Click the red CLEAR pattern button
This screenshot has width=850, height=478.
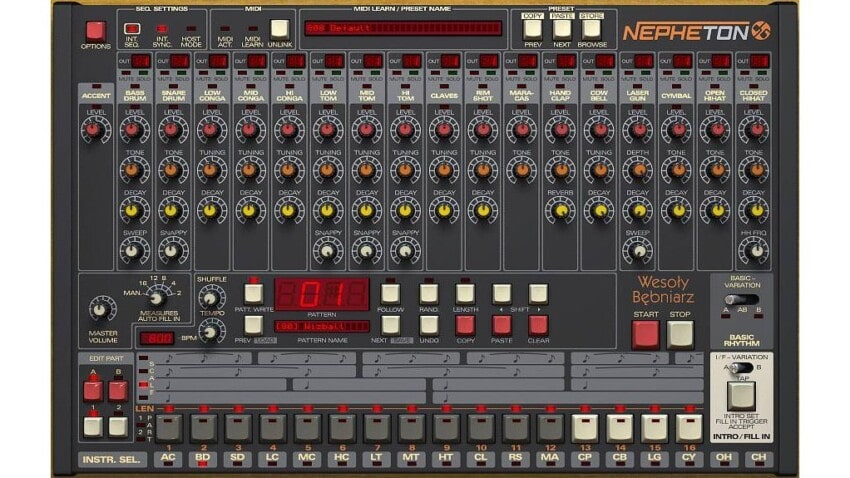[538, 324]
